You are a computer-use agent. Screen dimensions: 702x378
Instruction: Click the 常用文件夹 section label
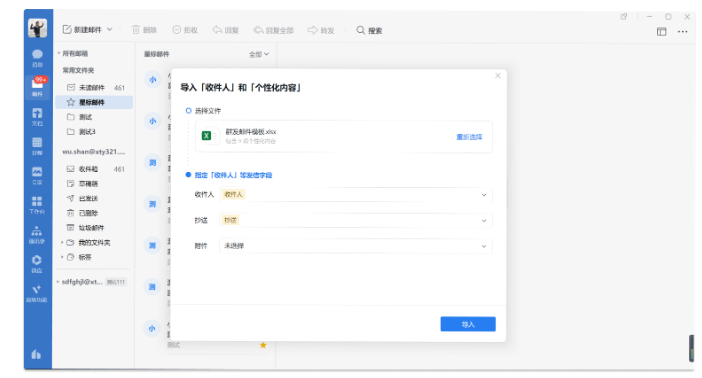pos(78,70)
